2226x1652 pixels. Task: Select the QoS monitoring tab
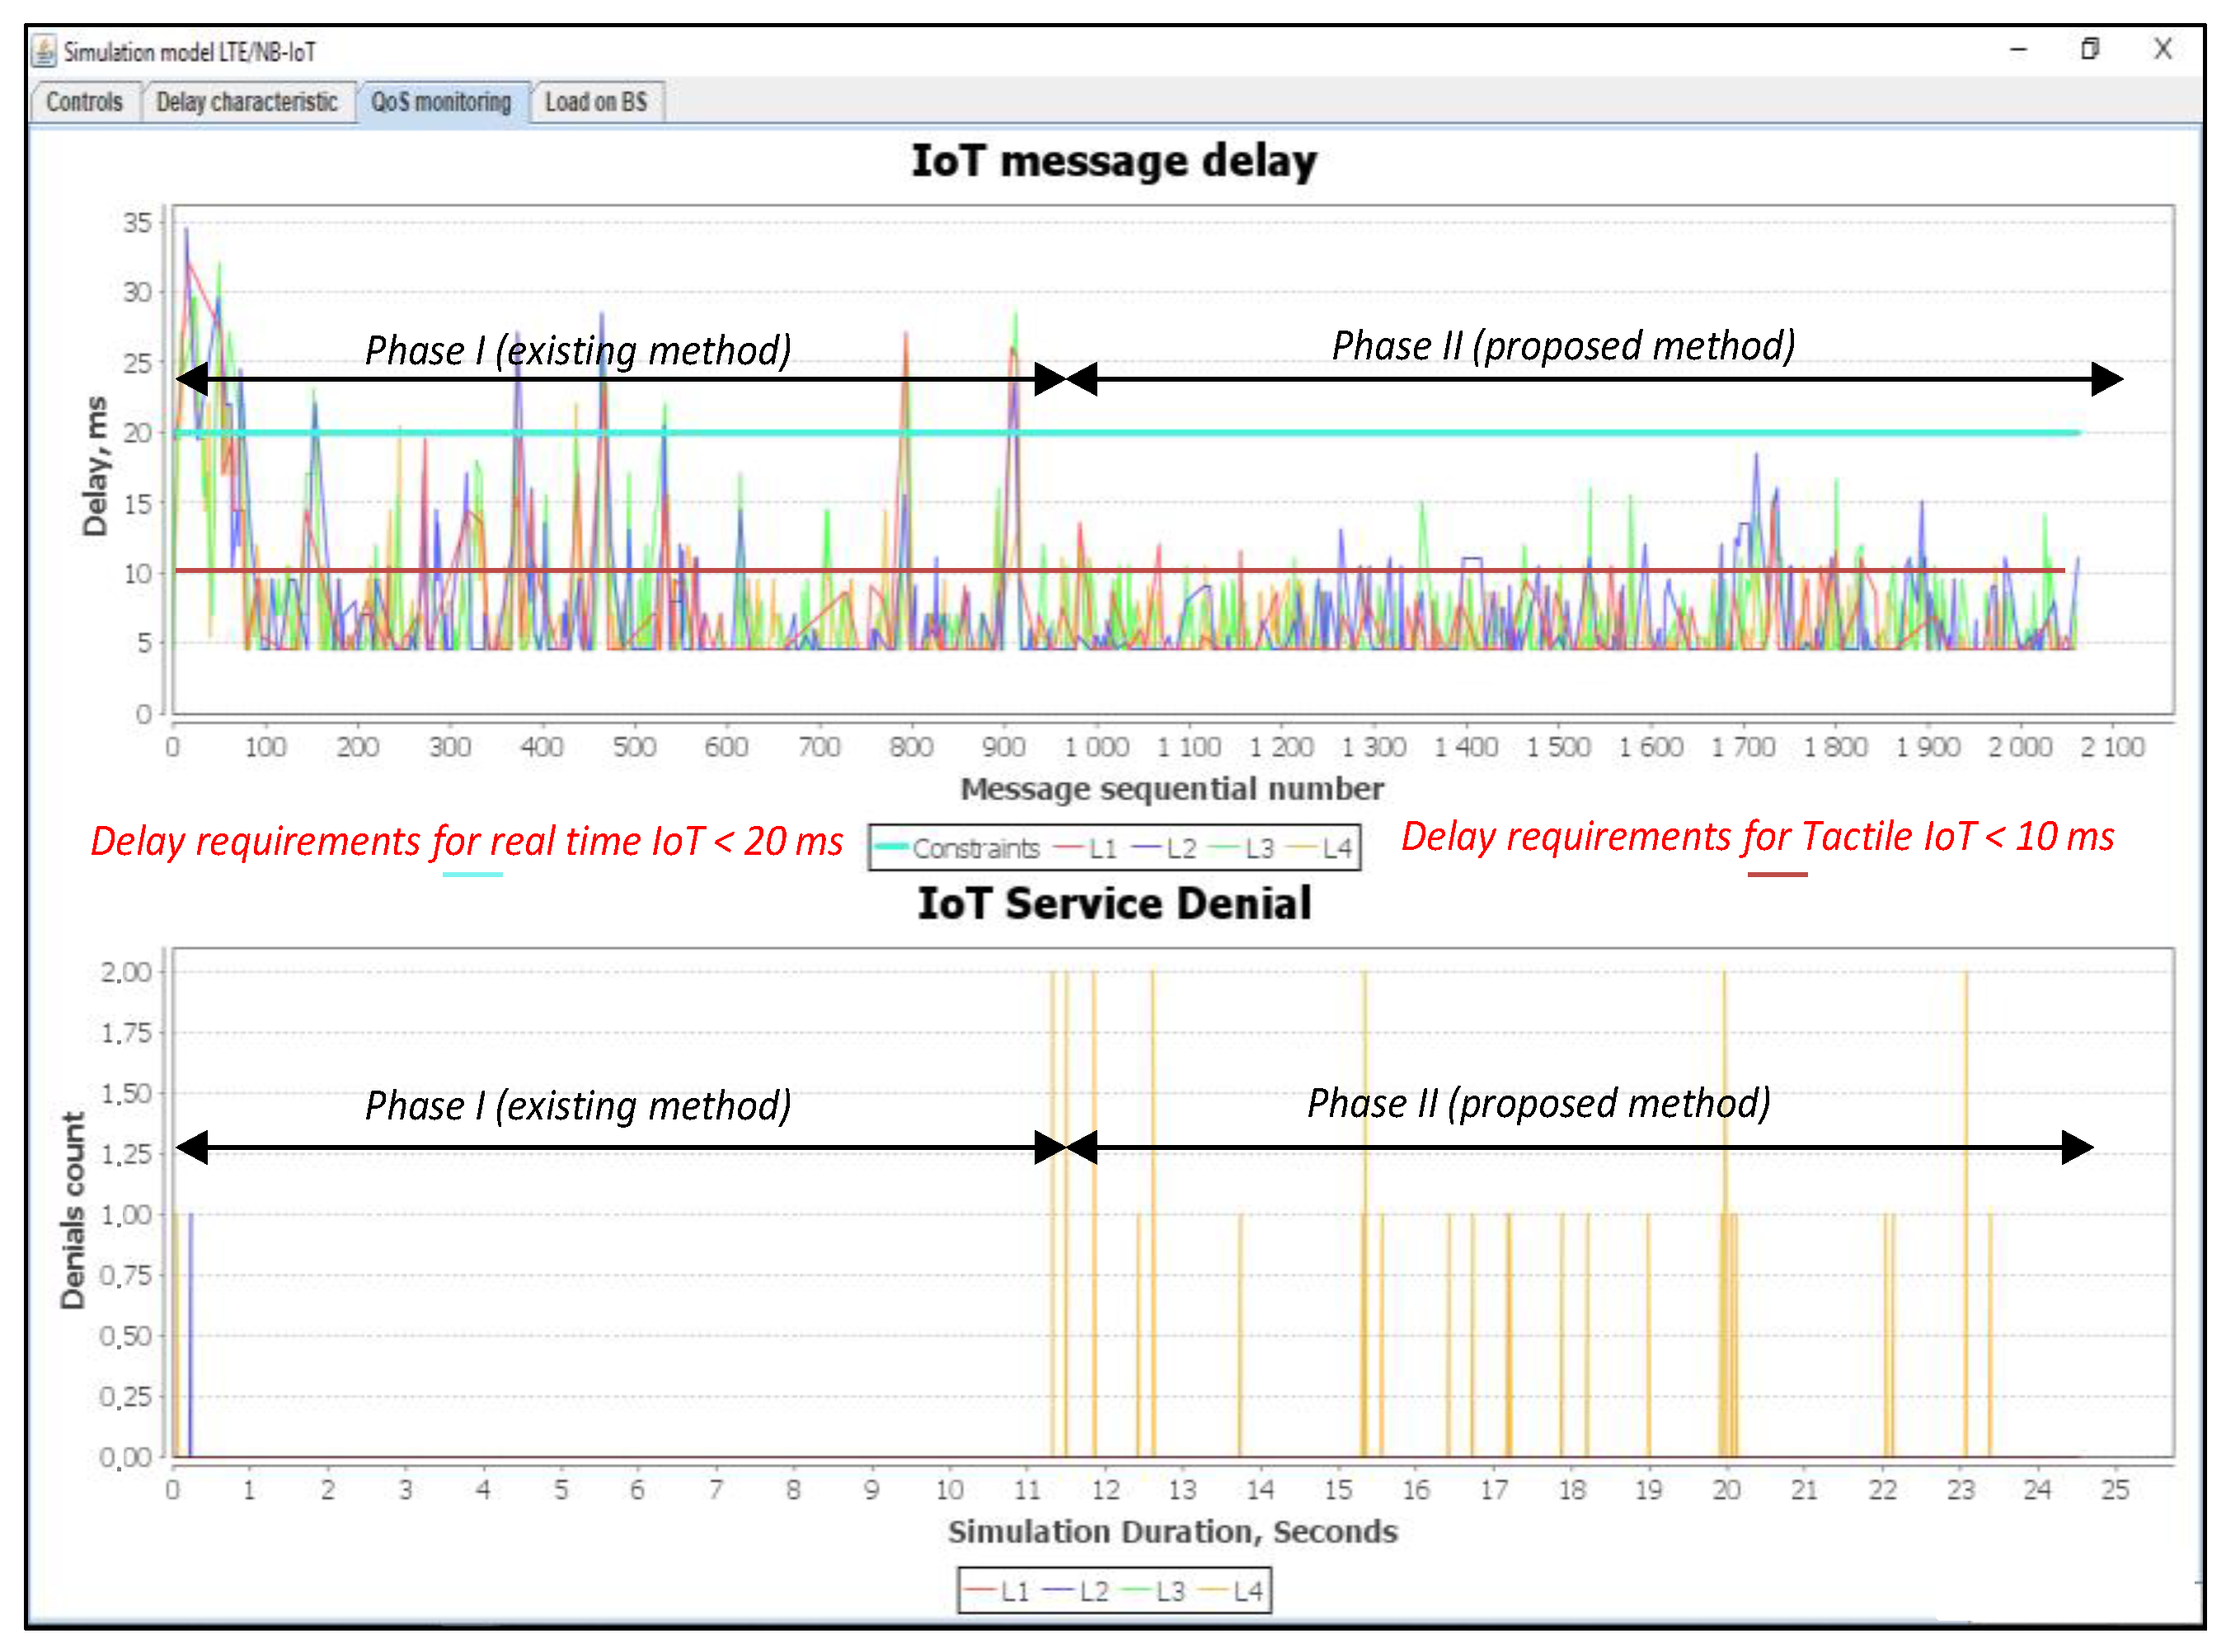pos(440,102)
